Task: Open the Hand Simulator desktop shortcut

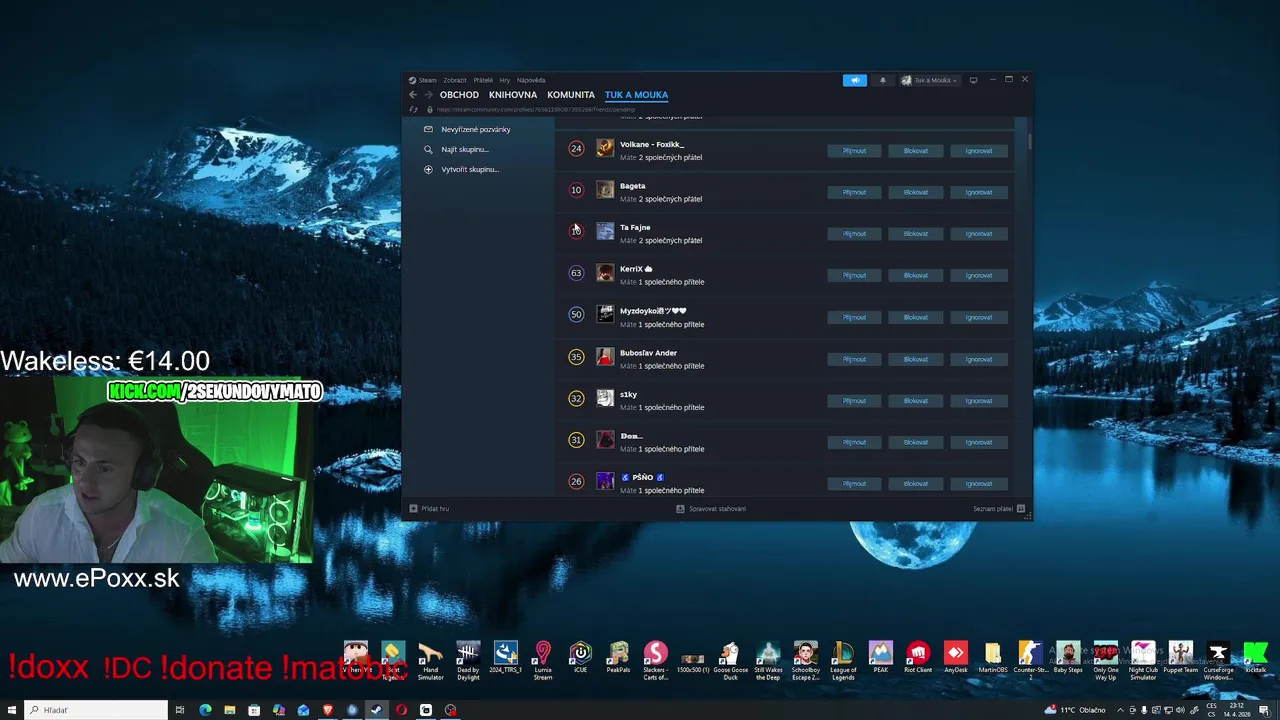Action: [x=430, y=662]
